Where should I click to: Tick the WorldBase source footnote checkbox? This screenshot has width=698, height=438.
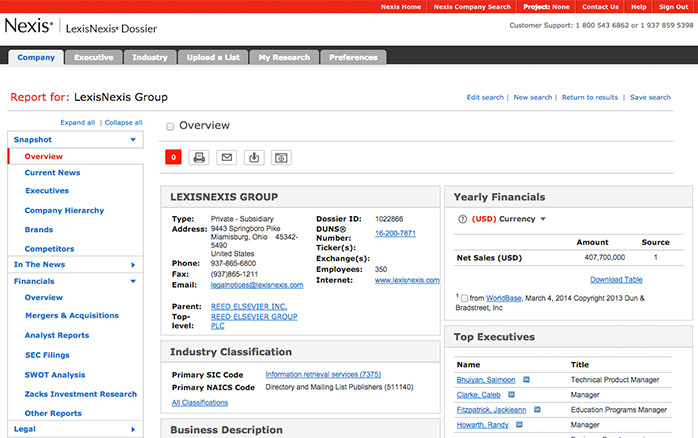(464, 298)
